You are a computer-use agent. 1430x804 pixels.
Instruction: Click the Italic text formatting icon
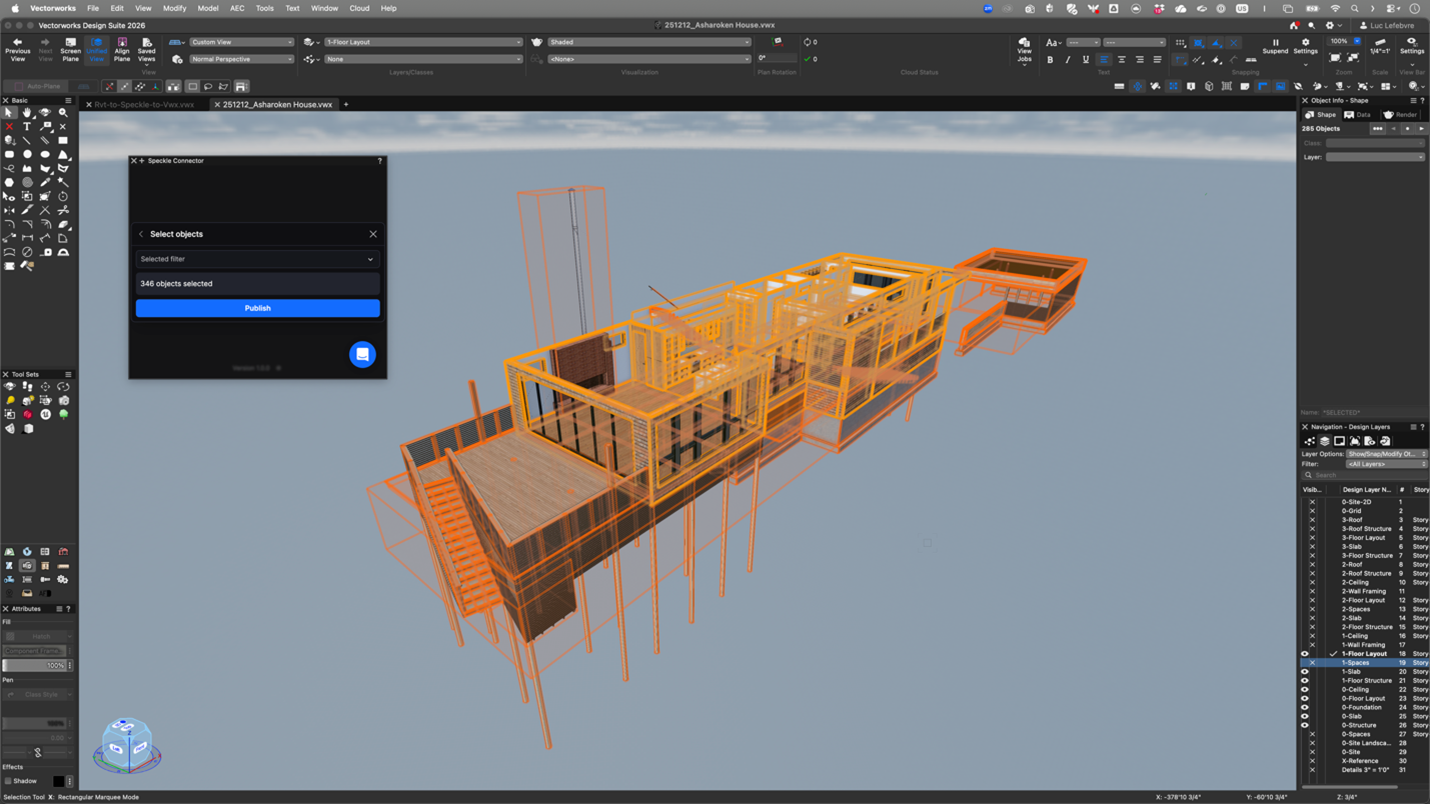tap(1068, 60)
